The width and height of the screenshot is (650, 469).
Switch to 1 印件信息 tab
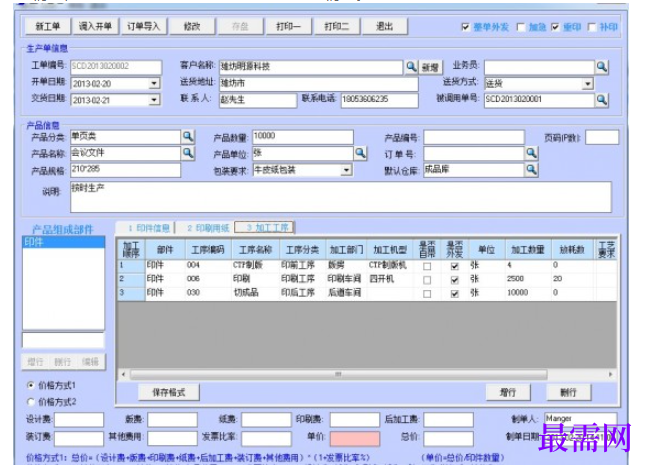148,228
